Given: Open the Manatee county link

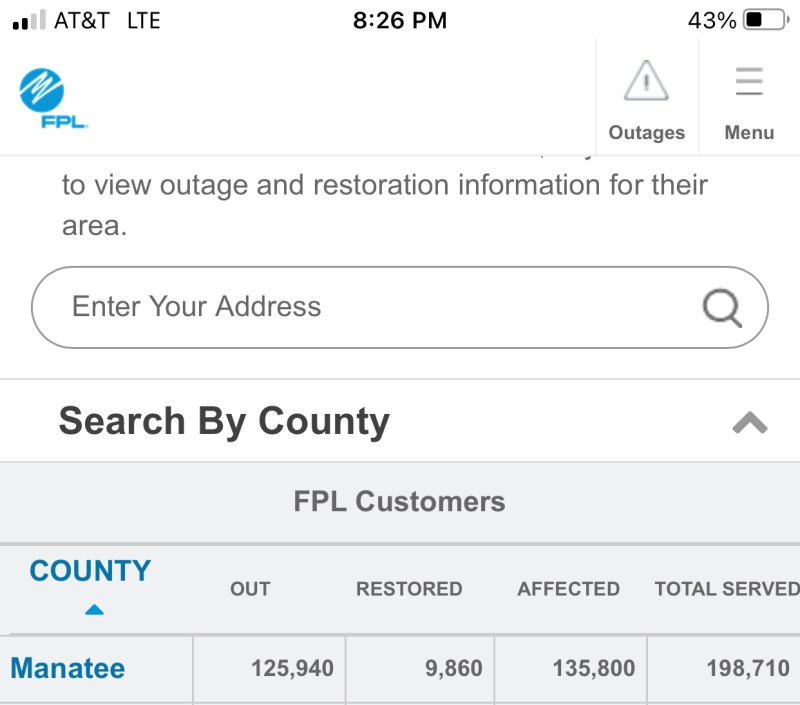Looking at the screenshot, I should [x=68, y=668].
